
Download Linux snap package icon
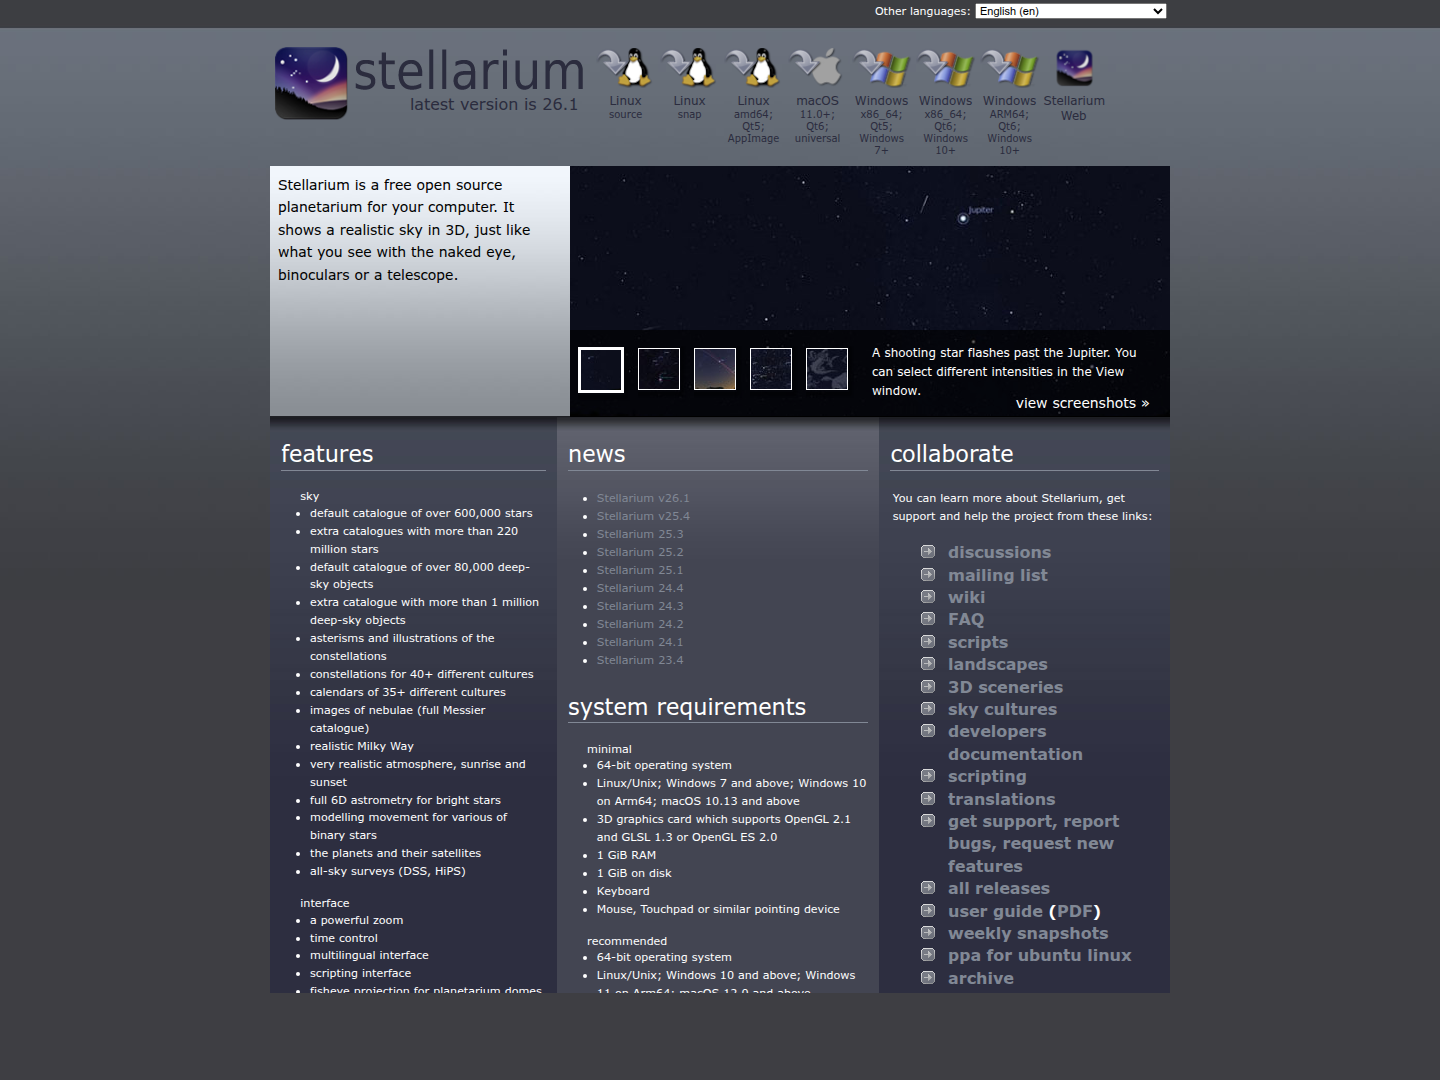click(689, 68)
